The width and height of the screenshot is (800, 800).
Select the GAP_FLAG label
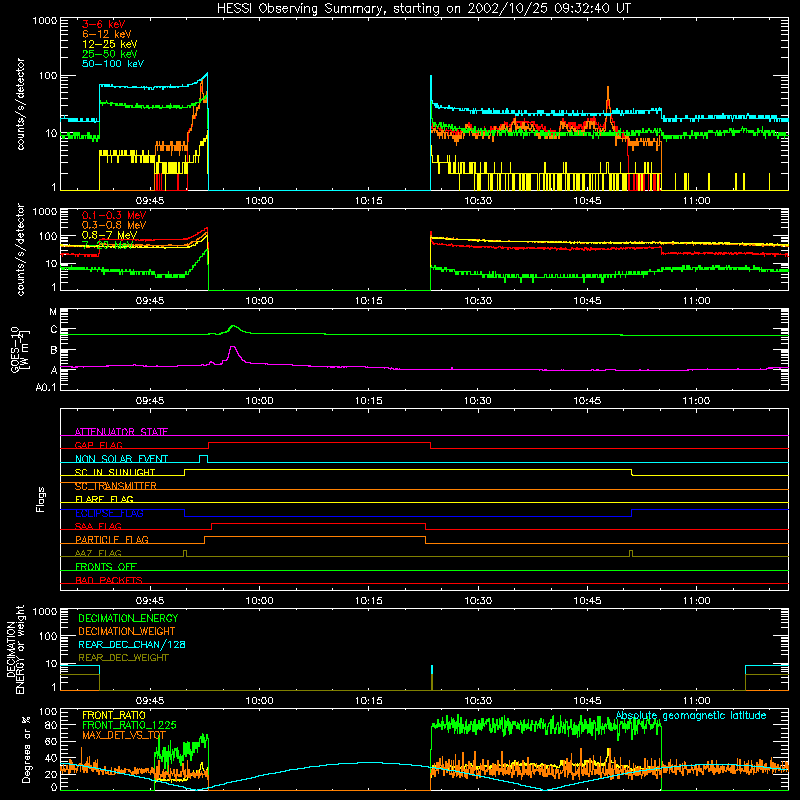pyautogui.click(x=98, y=445)
